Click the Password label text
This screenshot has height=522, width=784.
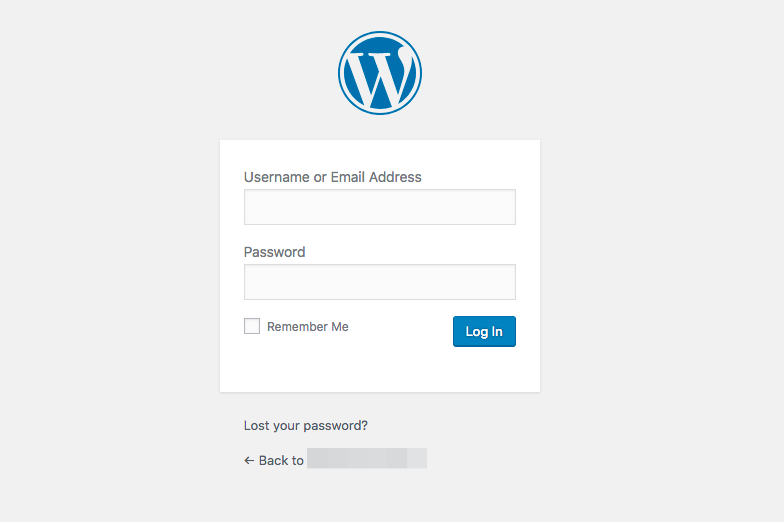pyautogui.click(x=274, y=252)
